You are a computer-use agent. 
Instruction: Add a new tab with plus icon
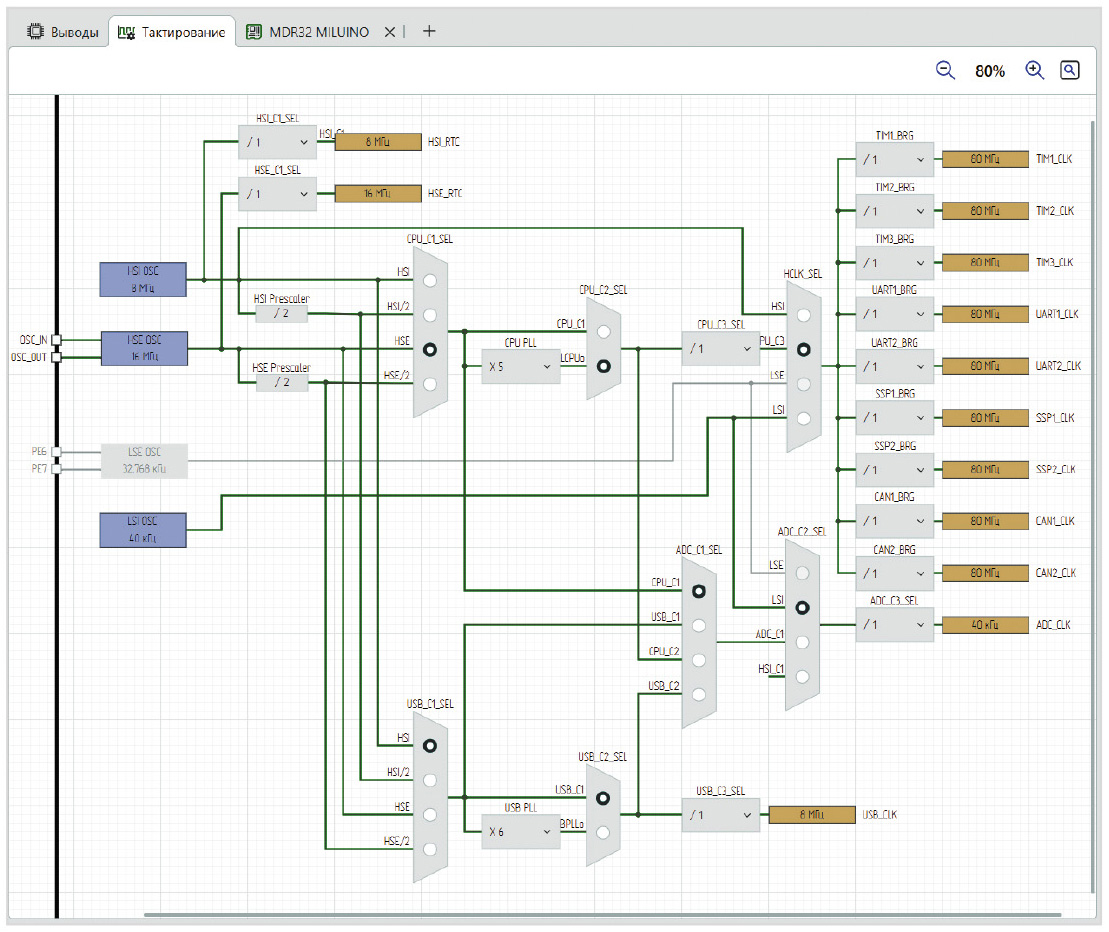click(x=429, y=32)
